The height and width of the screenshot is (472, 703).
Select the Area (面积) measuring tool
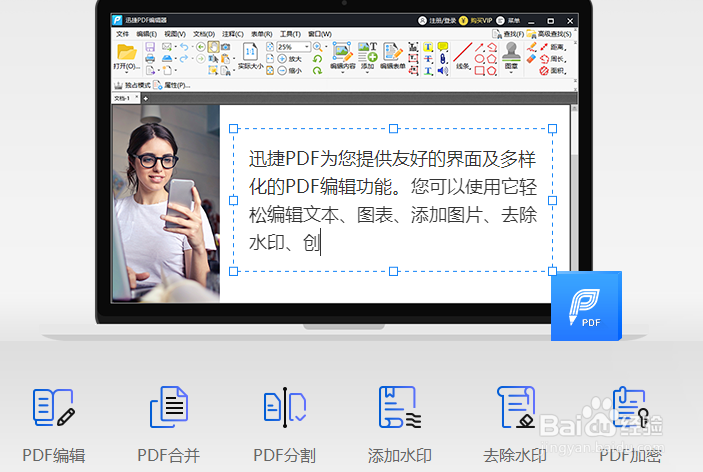coord(552,70)
